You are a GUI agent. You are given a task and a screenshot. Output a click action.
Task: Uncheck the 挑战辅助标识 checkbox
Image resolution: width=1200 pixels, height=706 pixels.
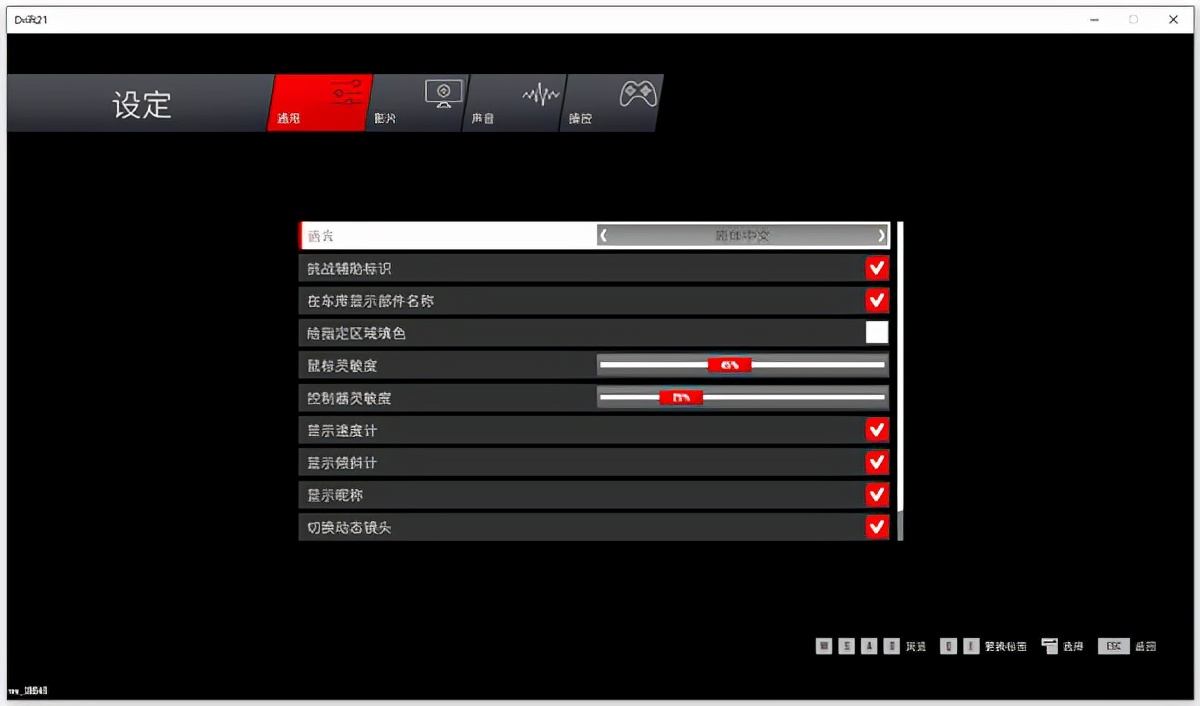point(877,268)
